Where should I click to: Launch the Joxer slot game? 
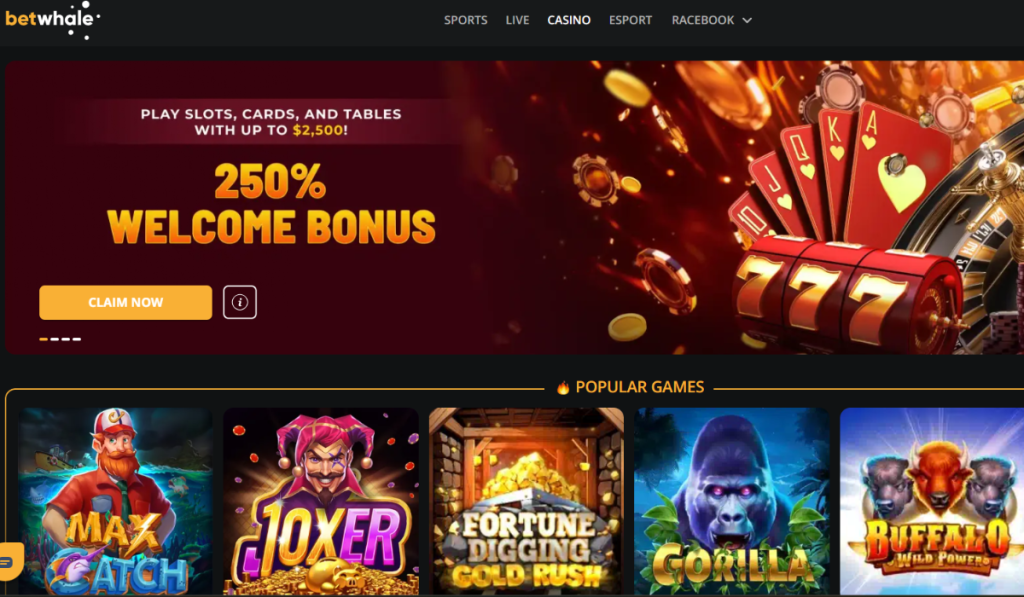tap(321, 501)
